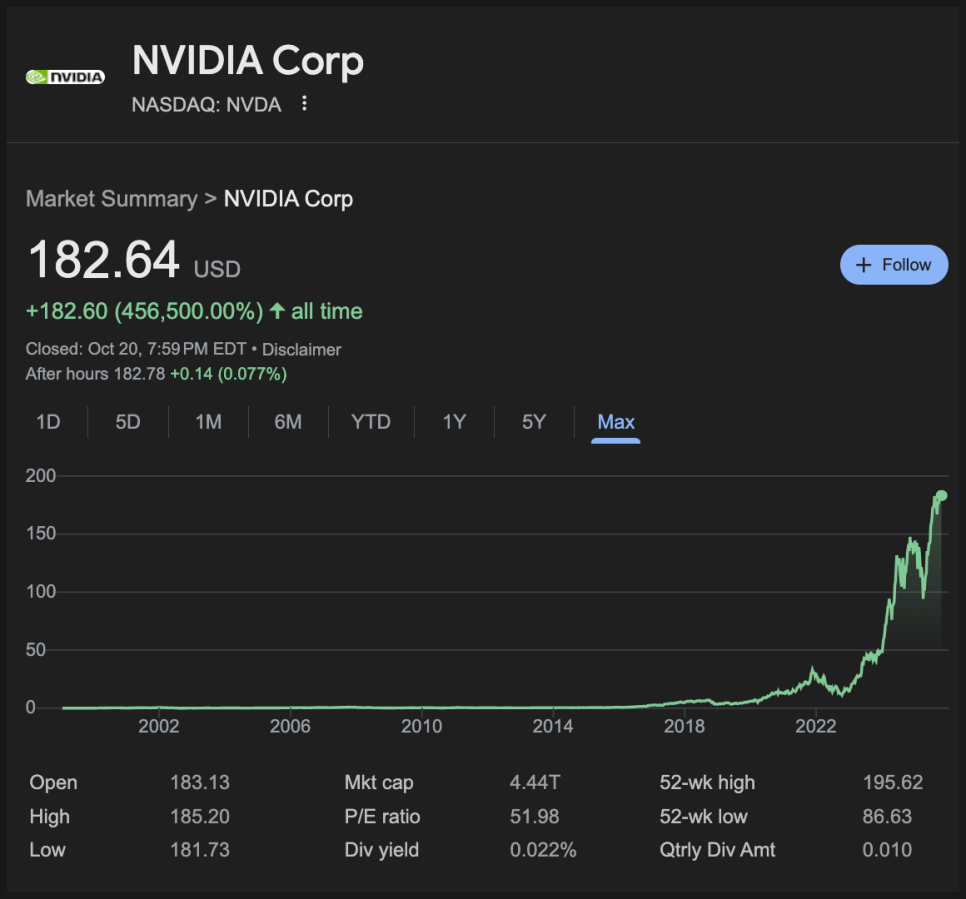Click the chart's current price endpoint dot
The height and width of the screenshot is (899, 966).
pos(941,496)
